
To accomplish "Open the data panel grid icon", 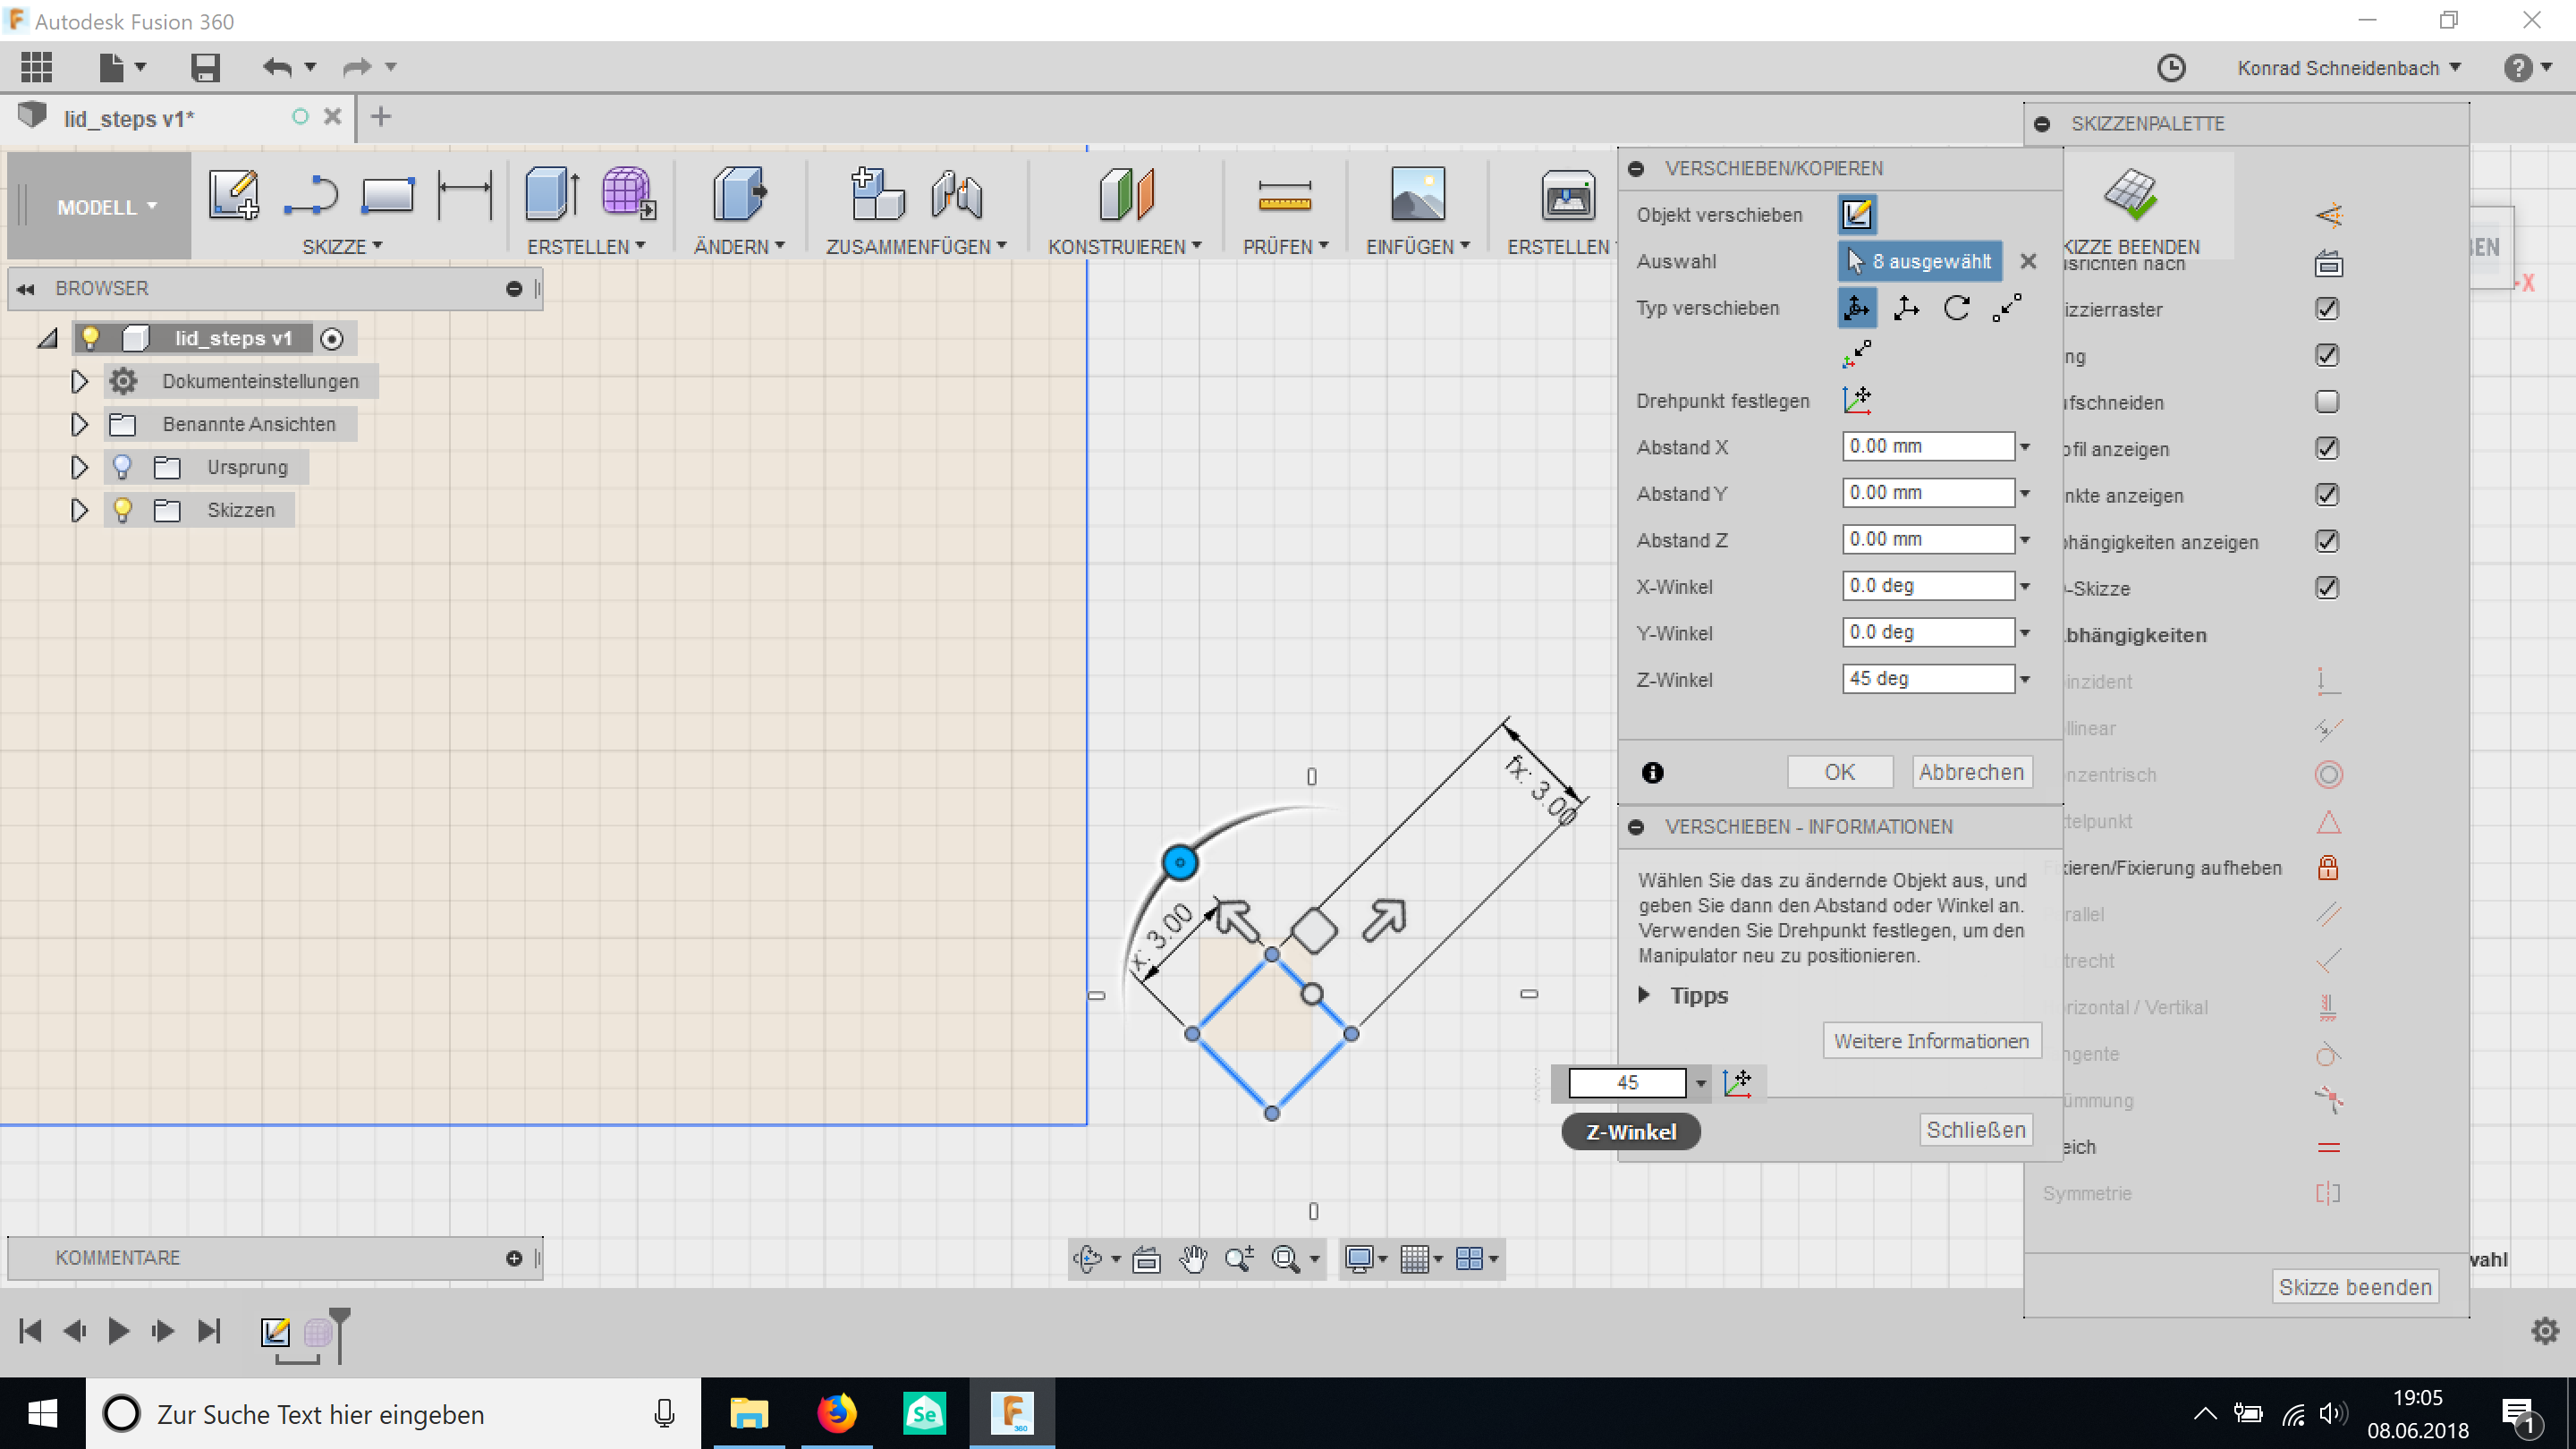I will point(36,67).
